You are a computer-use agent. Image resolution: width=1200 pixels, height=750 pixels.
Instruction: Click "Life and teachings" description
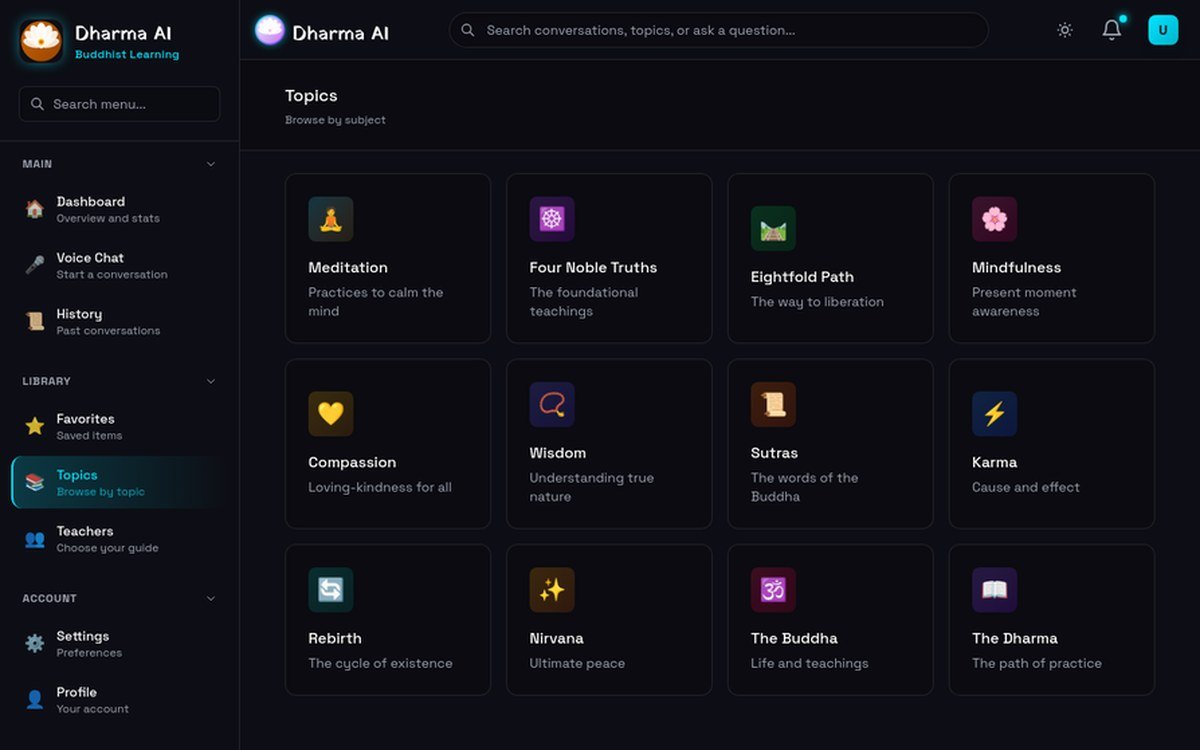pos(810,663)
